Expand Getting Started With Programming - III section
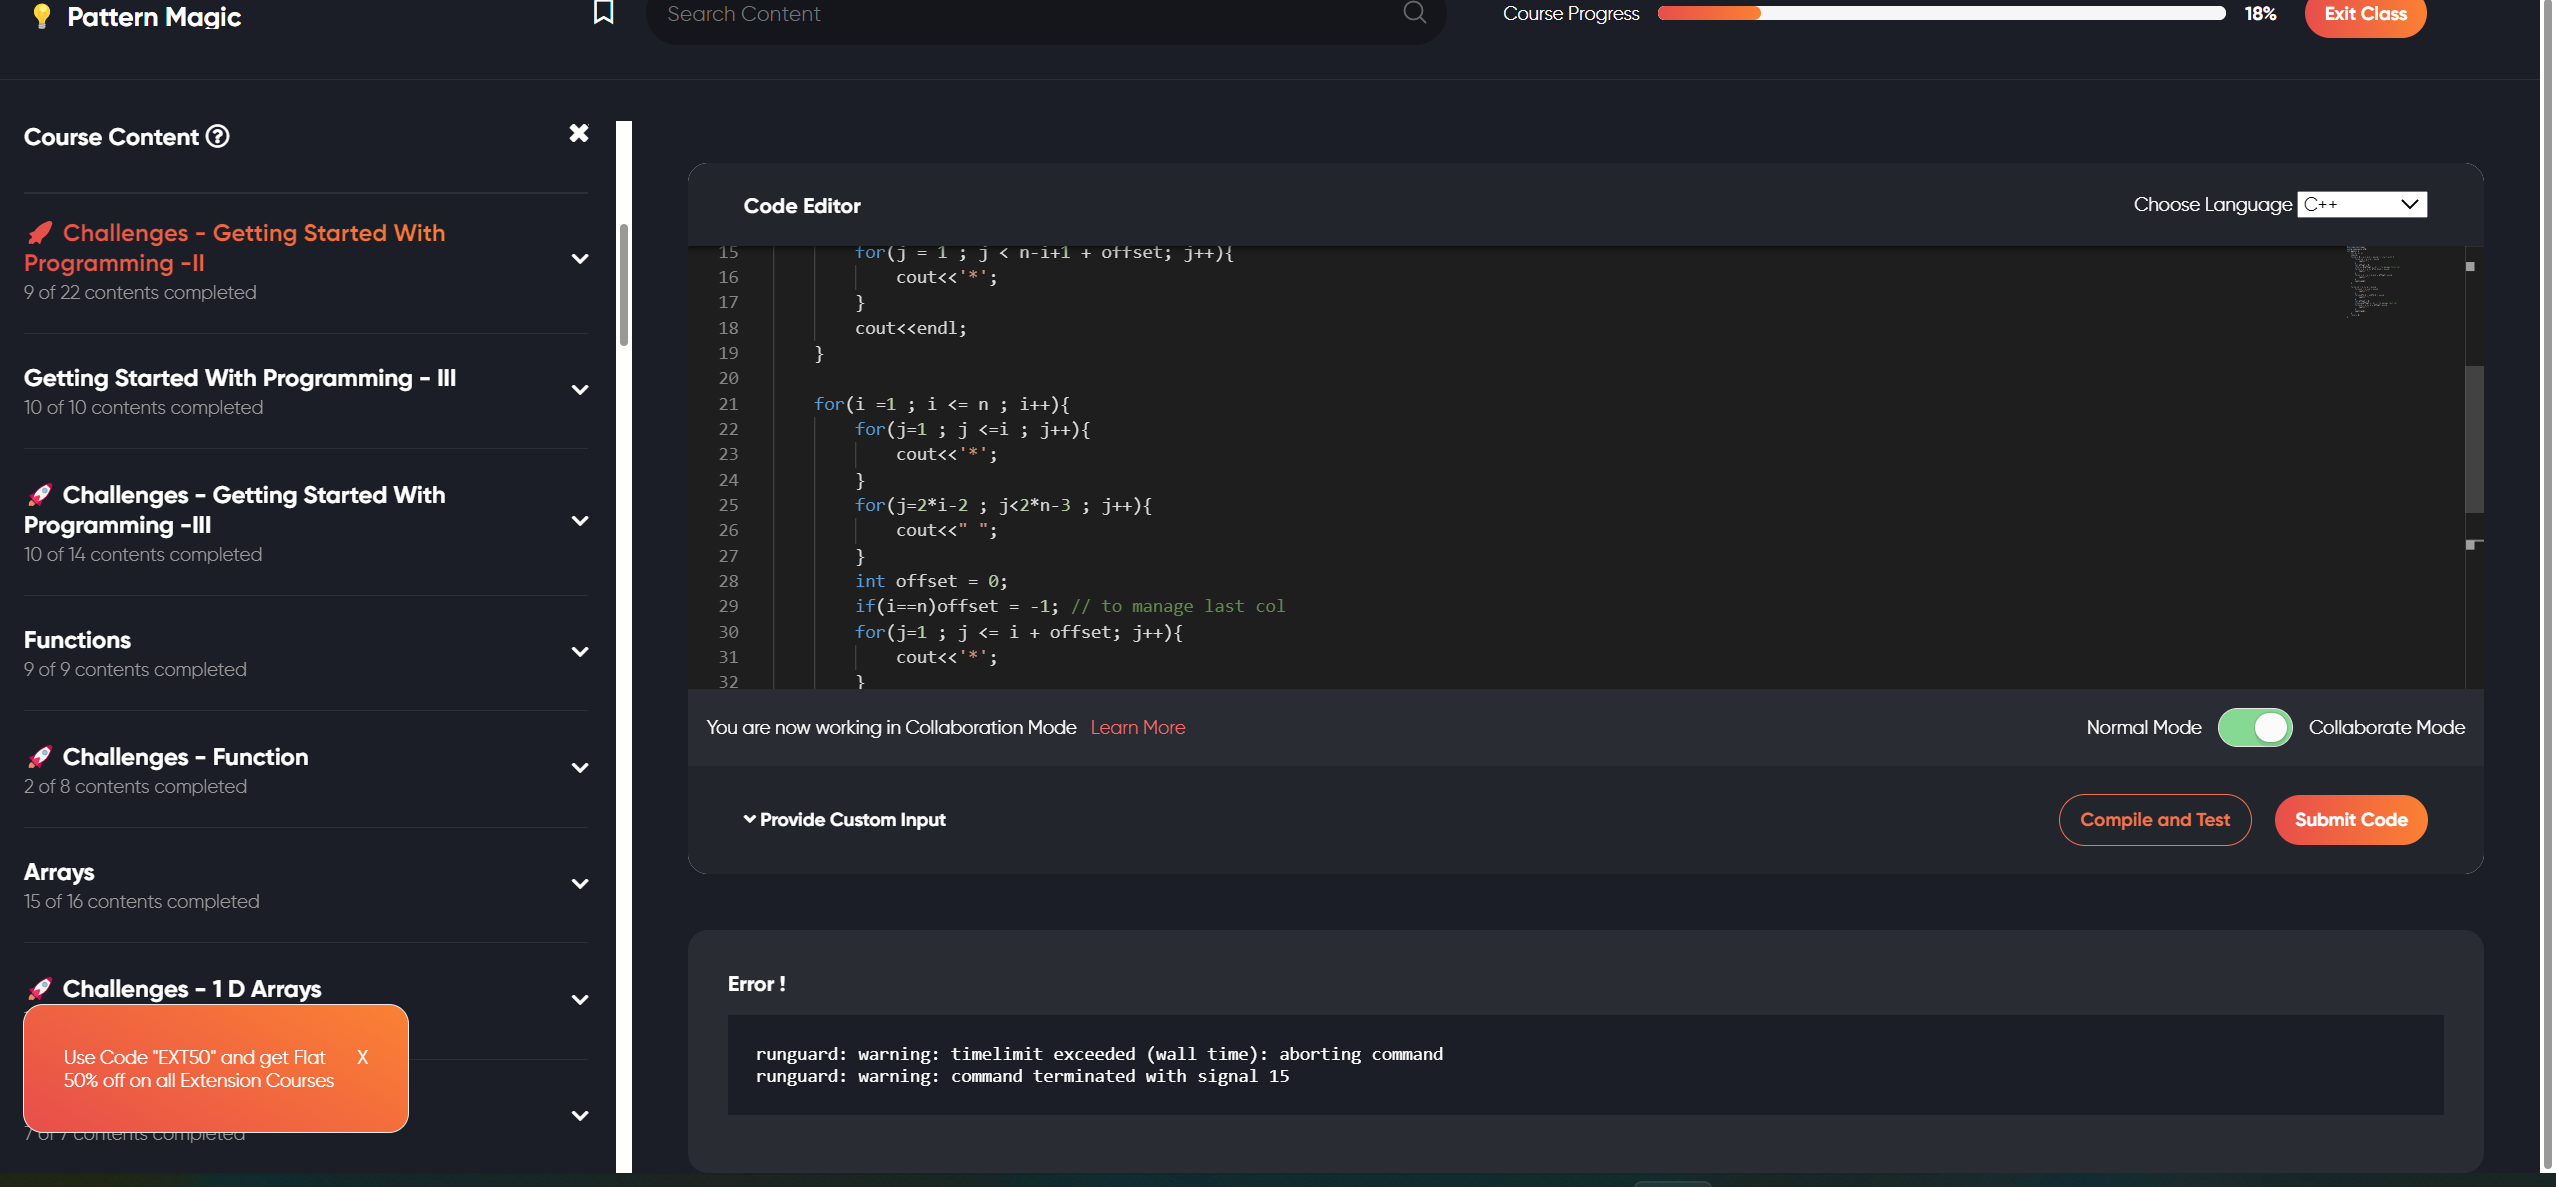Image resolution: width=2556 pixels, height=1187 pixels. 579,390
